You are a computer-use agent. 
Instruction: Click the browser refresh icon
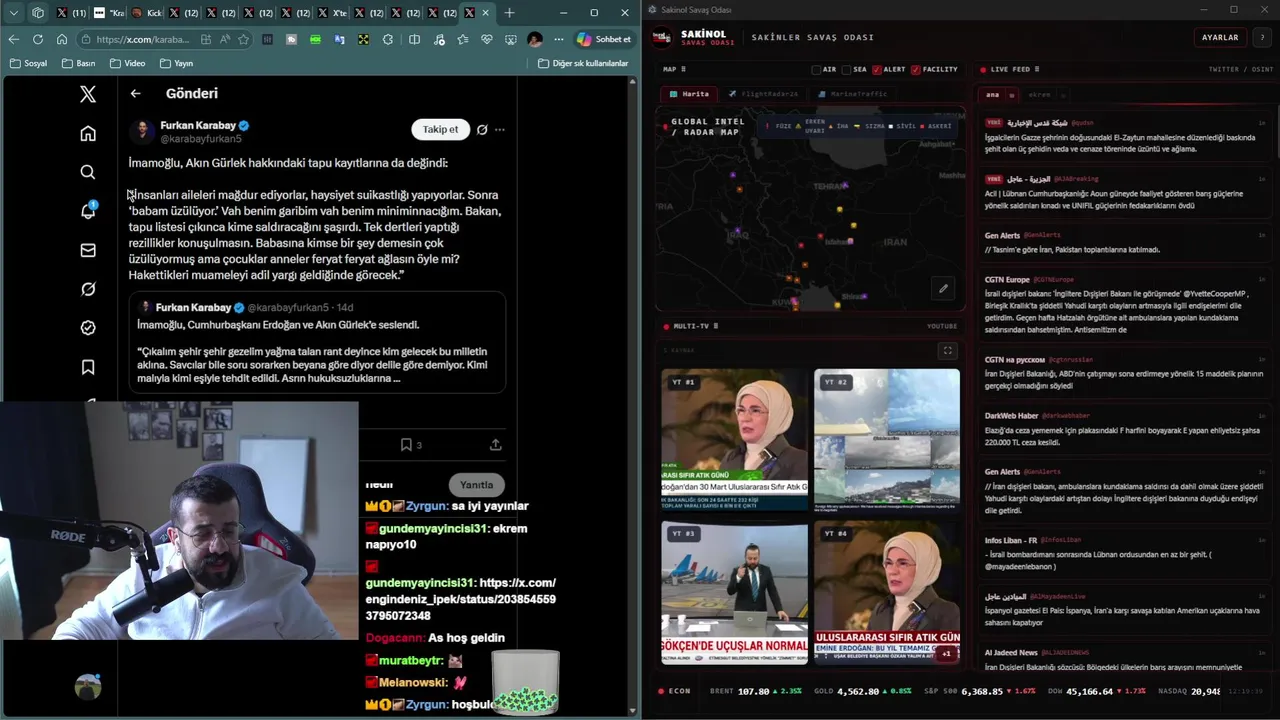point(37,39)
